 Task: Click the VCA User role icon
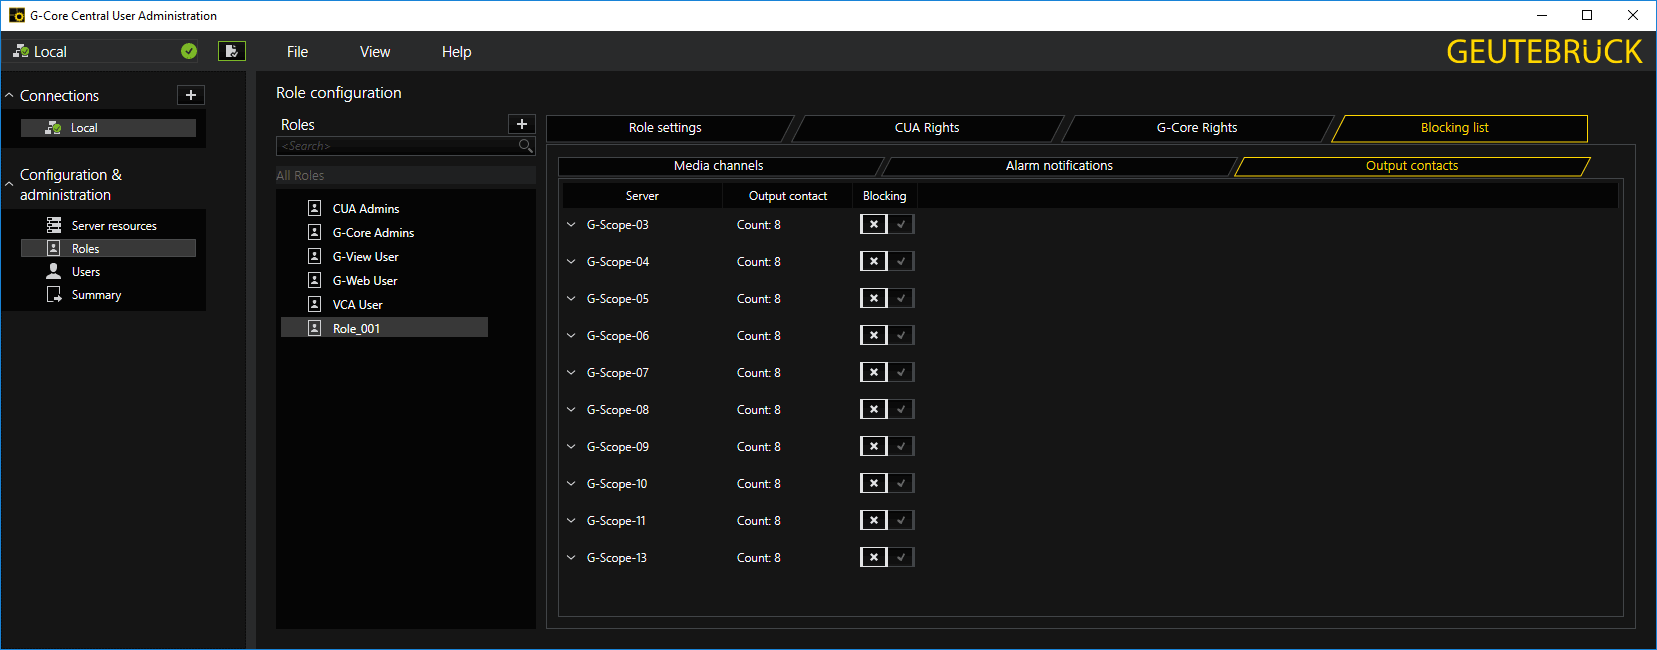(314, 304)
